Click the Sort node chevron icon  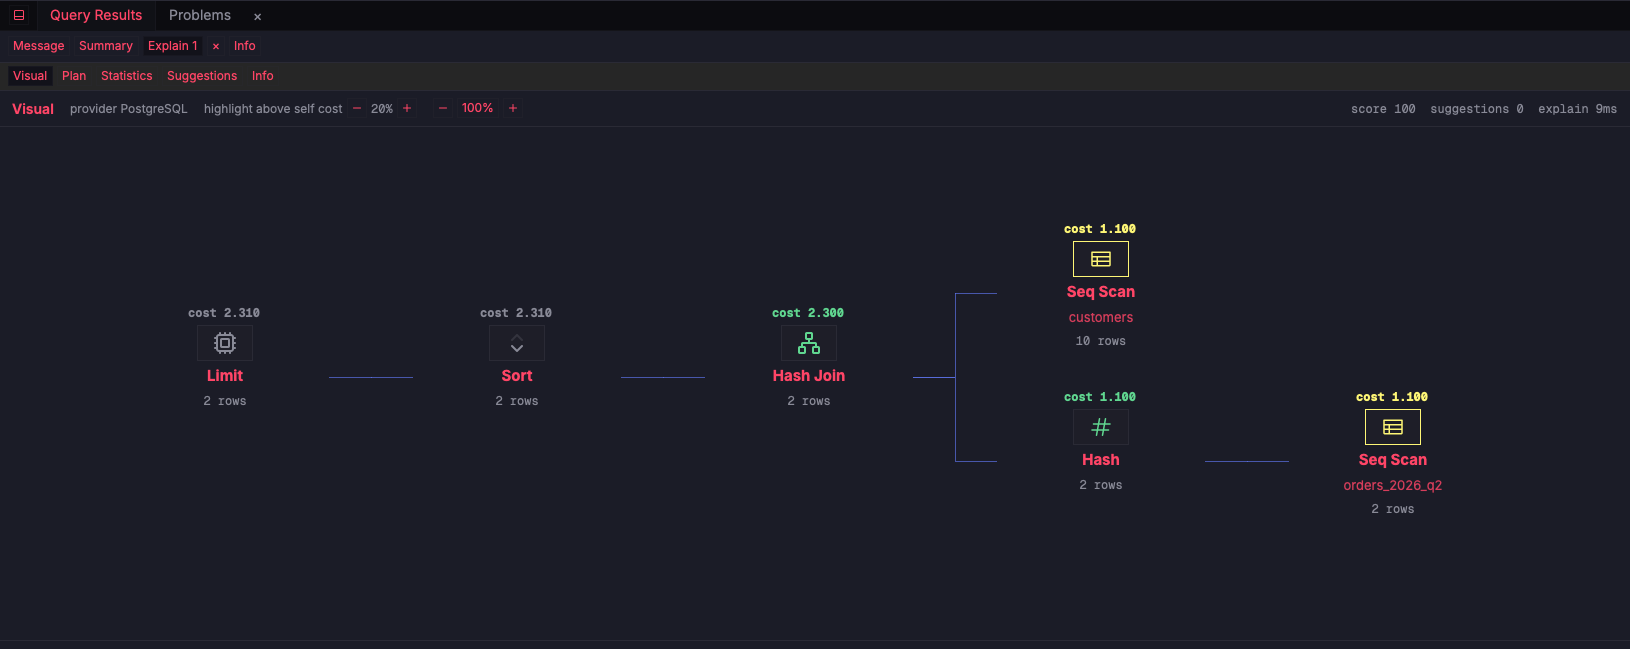[517, 343]
